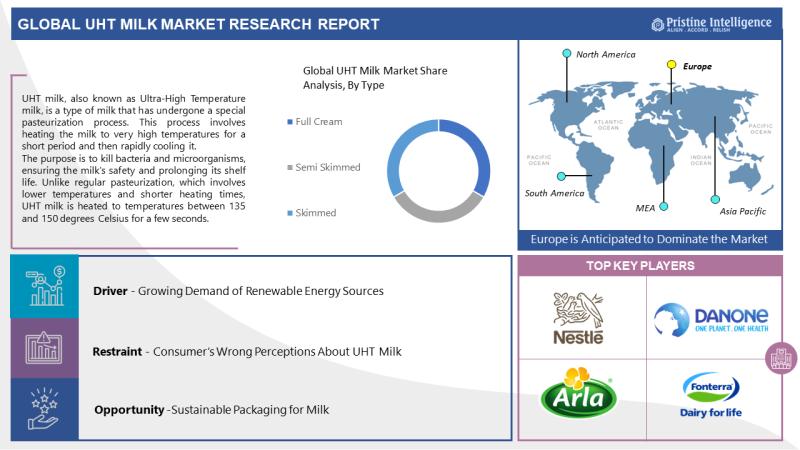Click the Danone logo

[712, 319]
